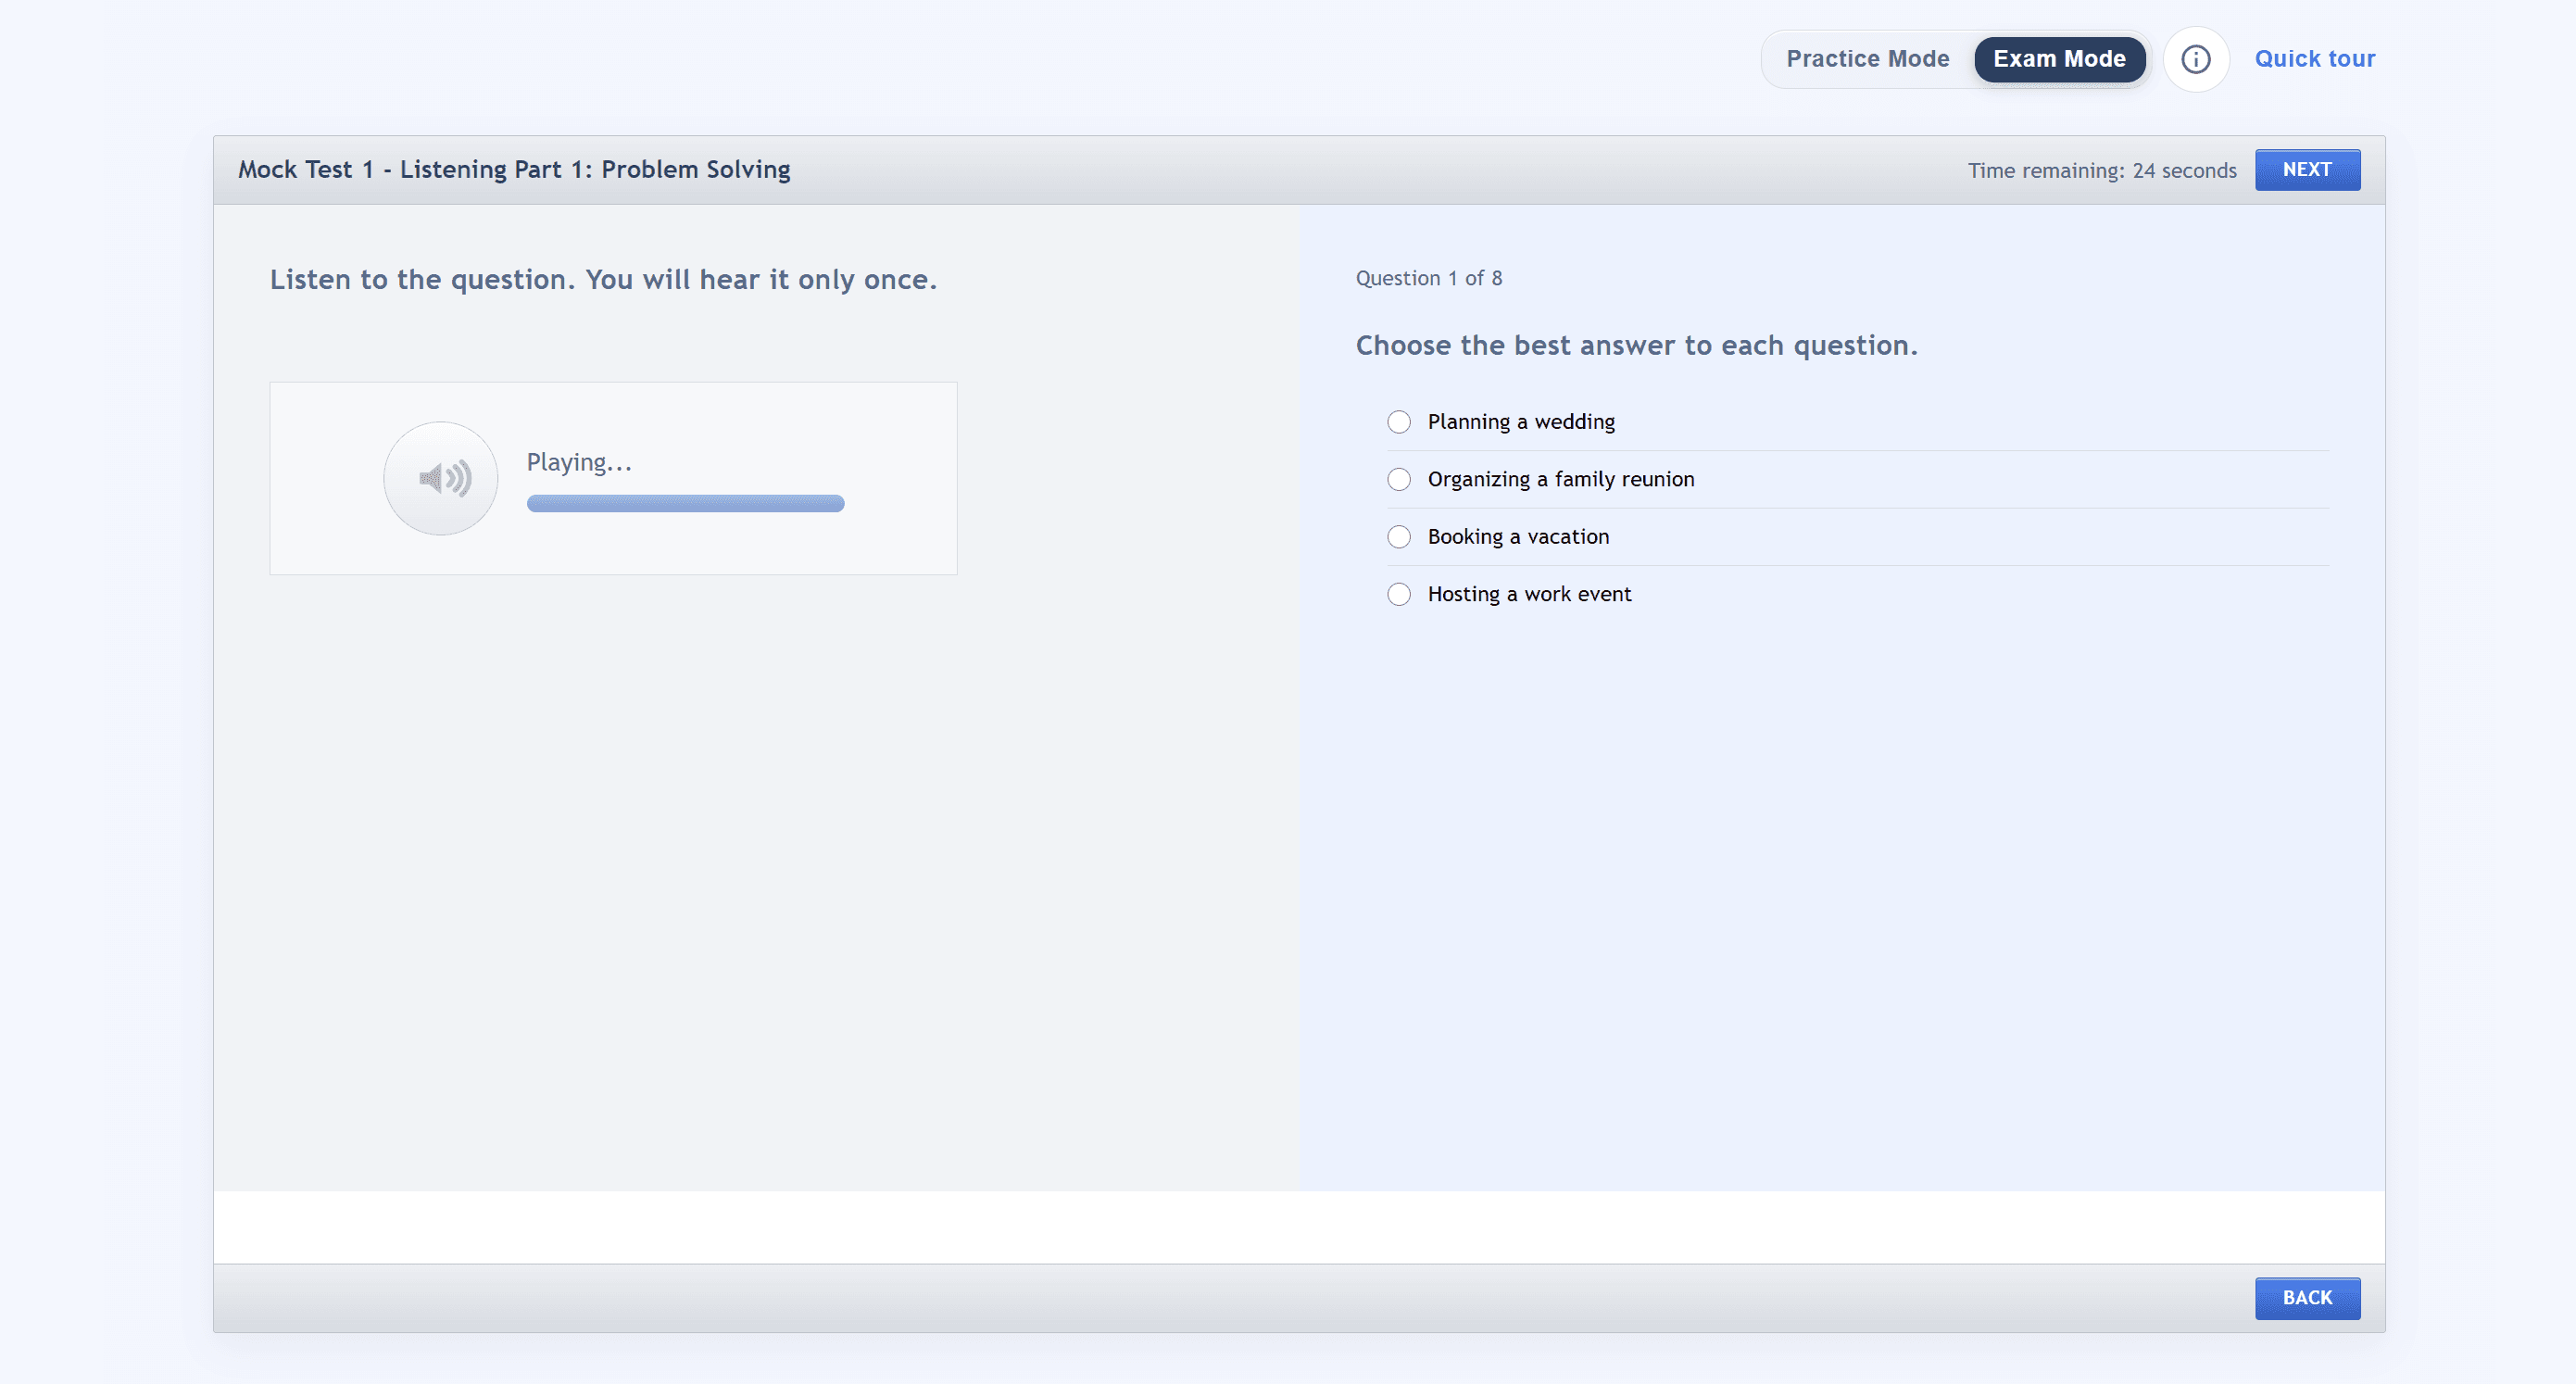Enable Exam Mode

(2059, 59)
